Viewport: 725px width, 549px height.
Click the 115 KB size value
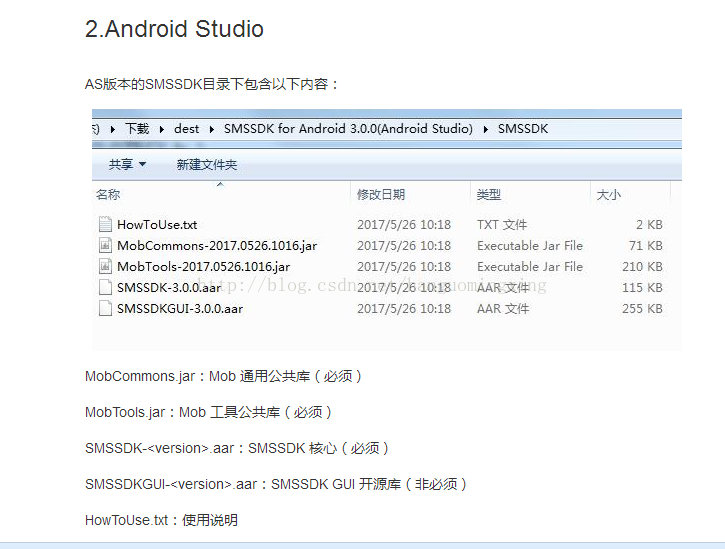coord(642,288)
